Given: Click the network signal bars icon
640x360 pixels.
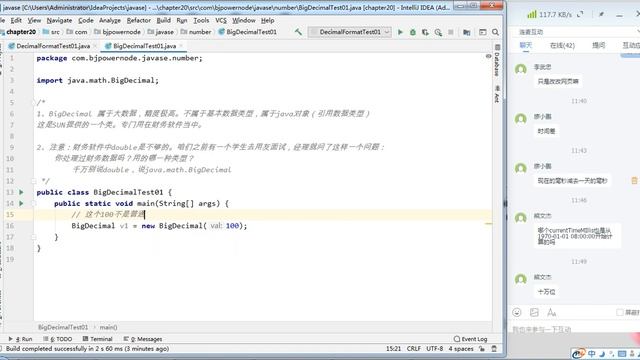Looking at the screenshot, I should point(531,14).
